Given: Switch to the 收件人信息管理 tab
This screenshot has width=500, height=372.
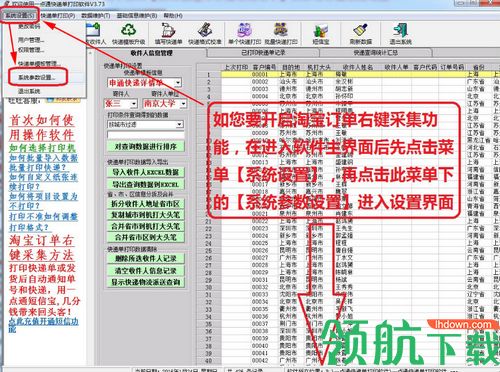Looking at the screenshot, I should click(151, 53).
